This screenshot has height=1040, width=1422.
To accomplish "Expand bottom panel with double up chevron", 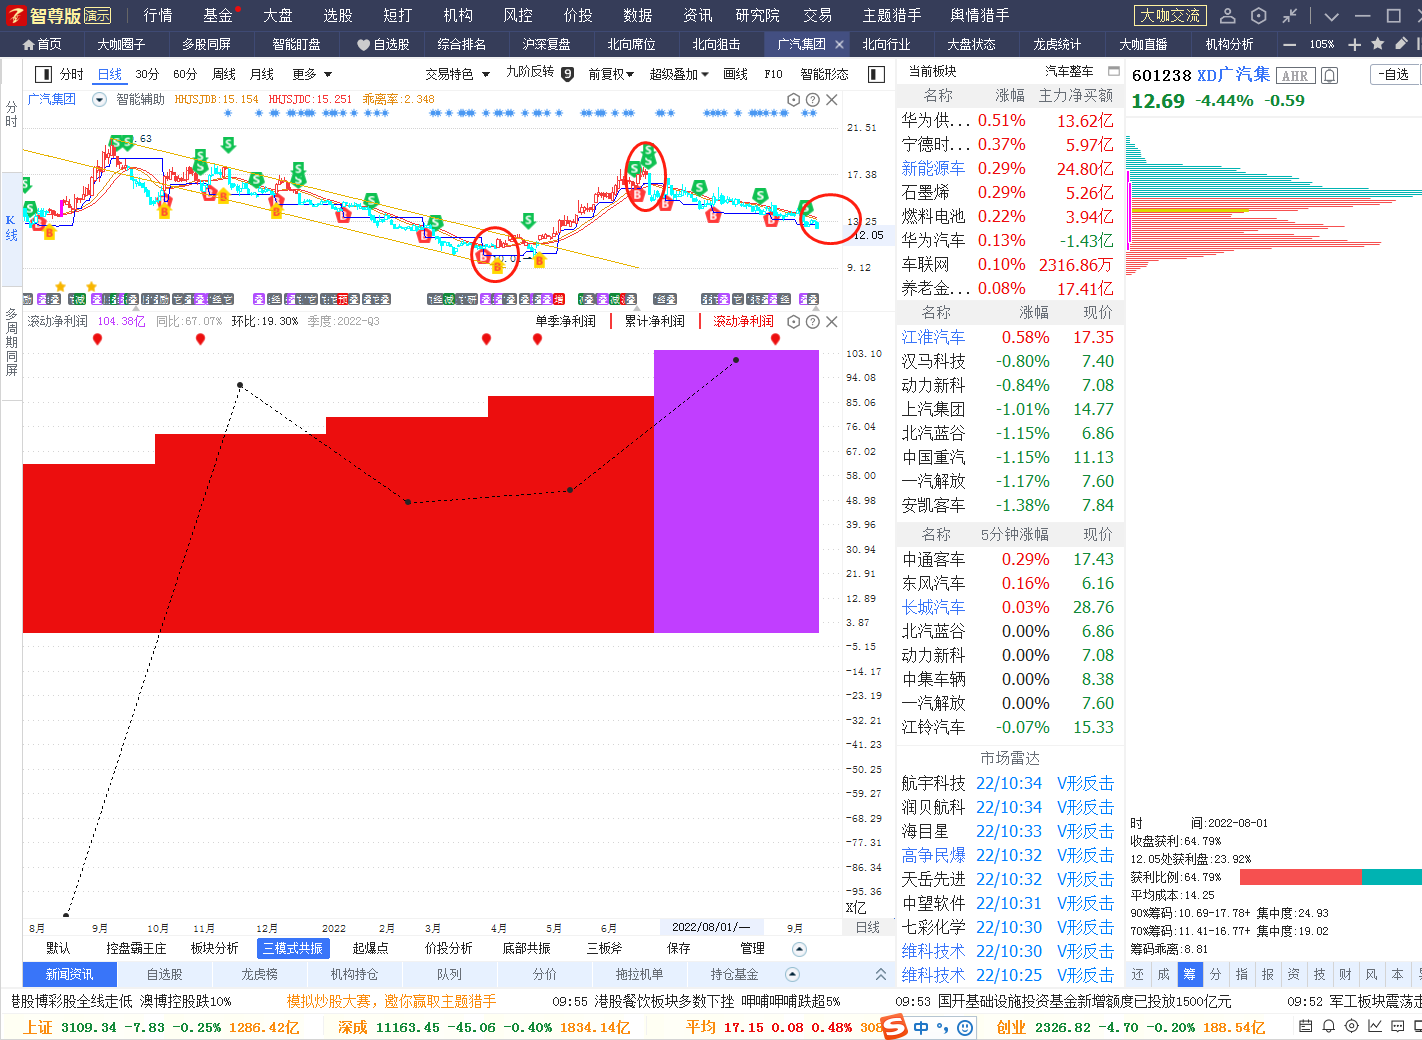I will click(x=880, y=974).
